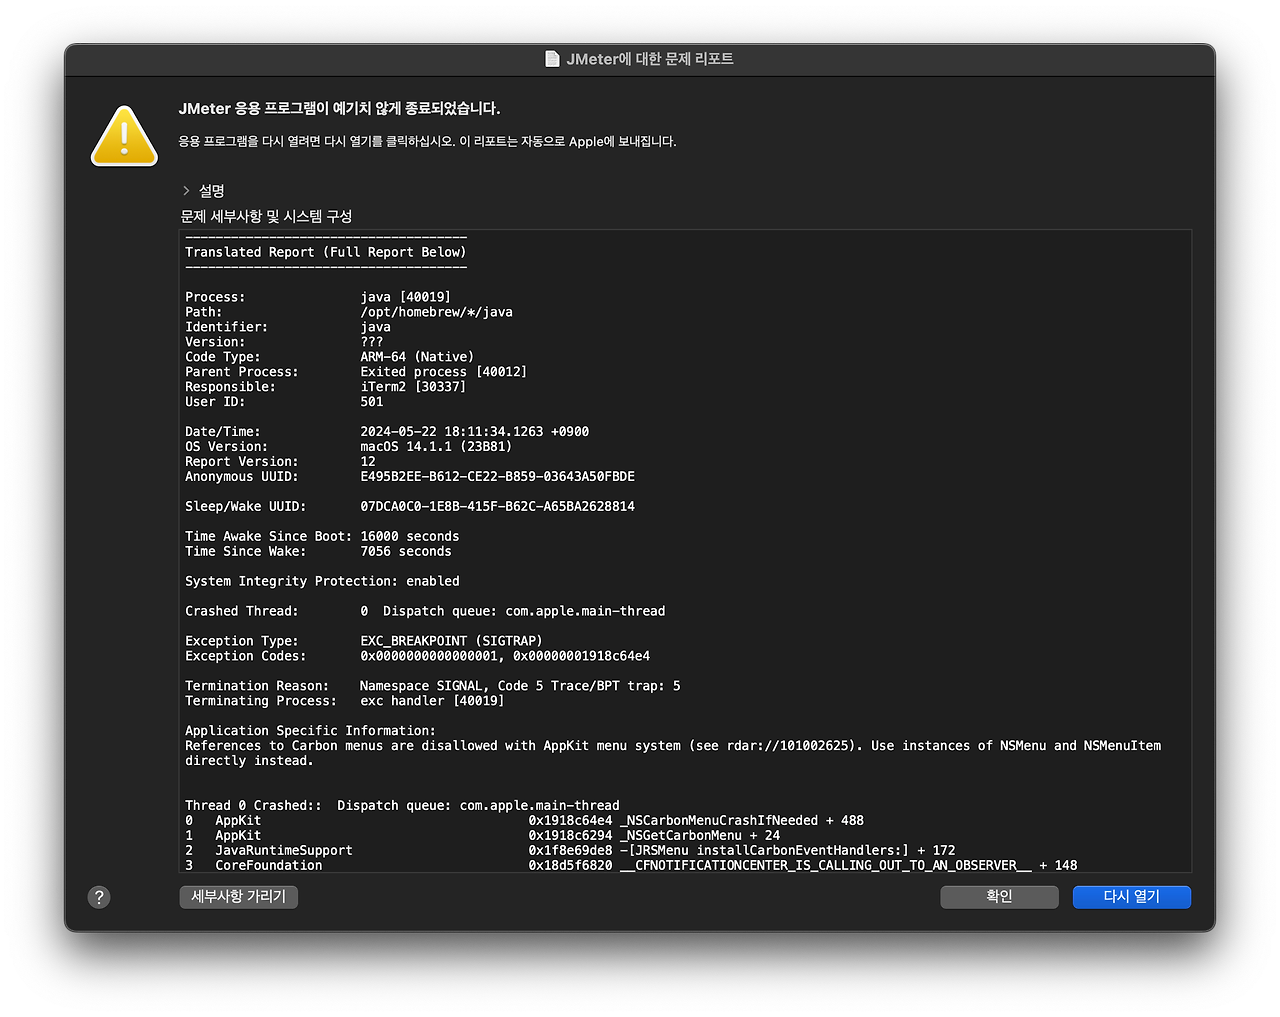
Task: Click the '문제 세부사항 및 시스템 구성' label
Action: 266,216
